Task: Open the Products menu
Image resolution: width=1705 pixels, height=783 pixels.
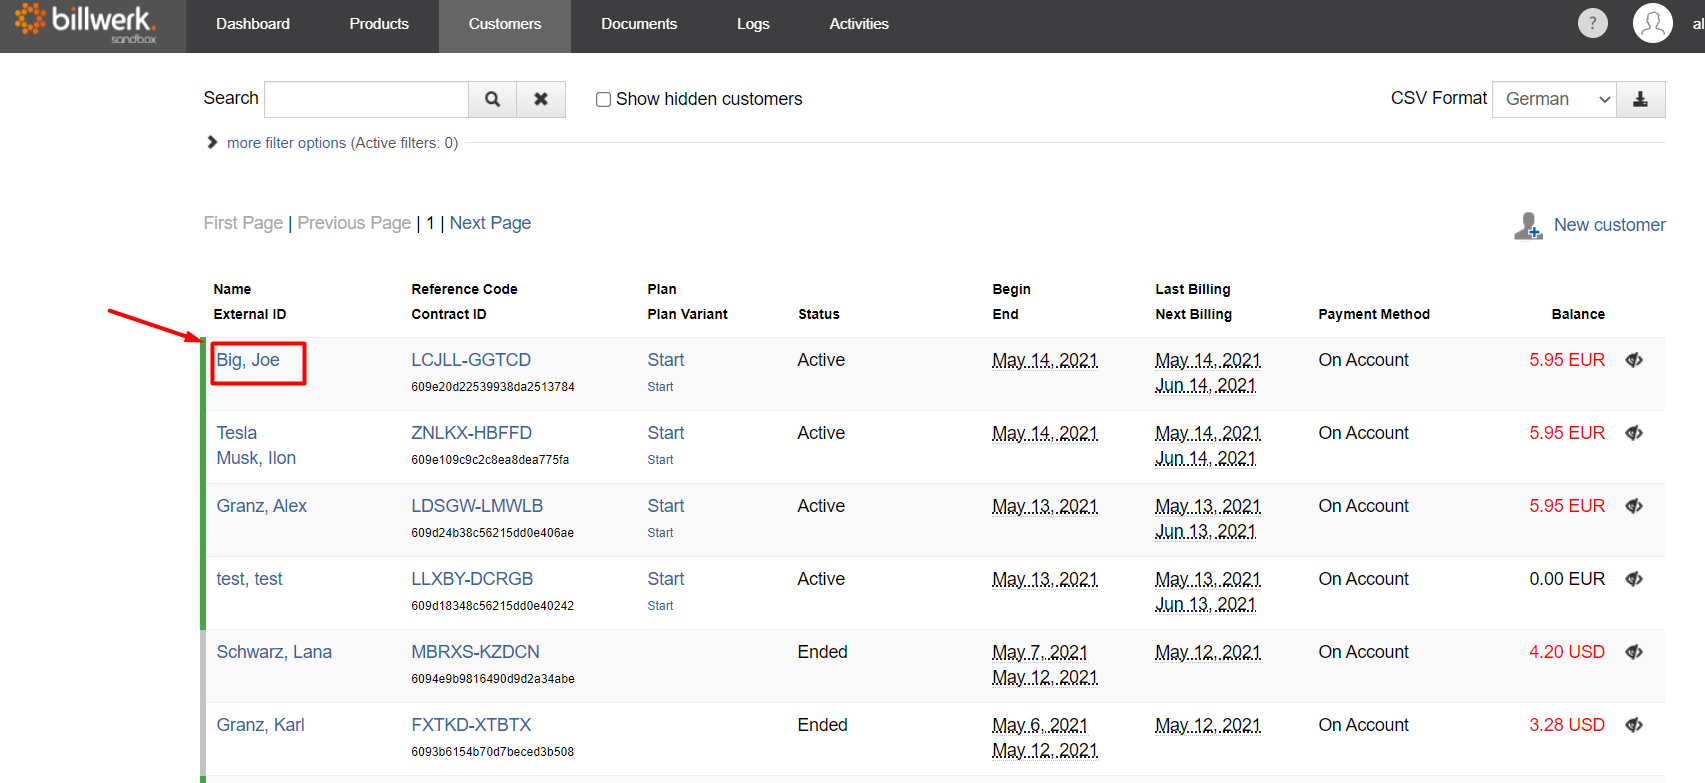Action: point(379,24)
